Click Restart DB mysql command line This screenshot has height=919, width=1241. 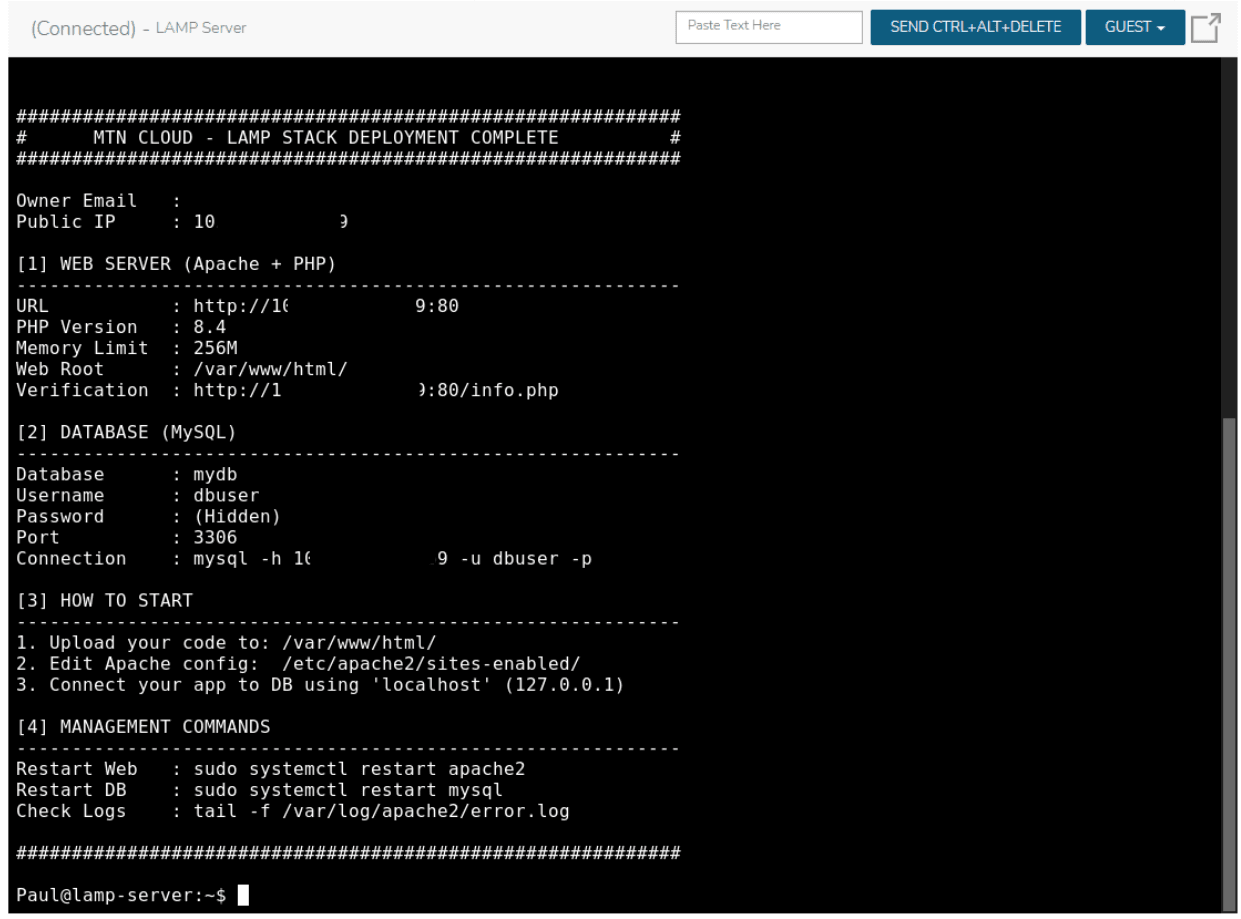pos(259,790)
